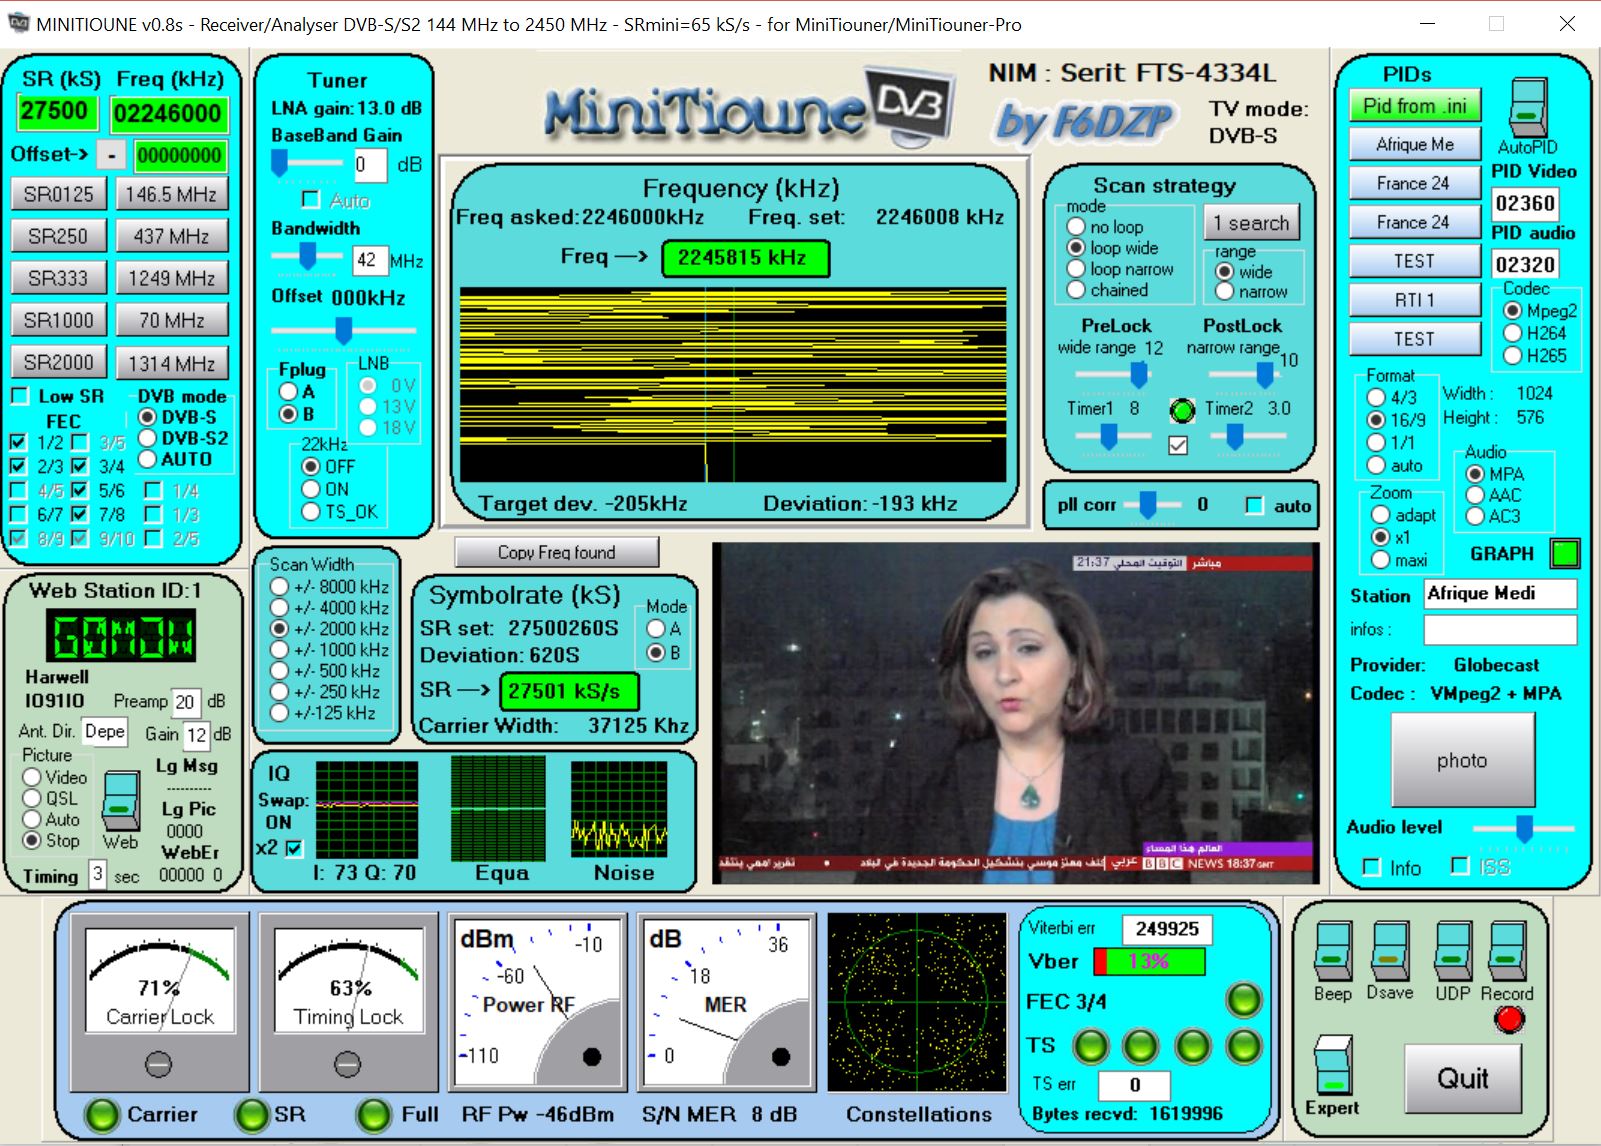Toggle the IQ x2 checkbox
1601x1146 pixels.
294,848
